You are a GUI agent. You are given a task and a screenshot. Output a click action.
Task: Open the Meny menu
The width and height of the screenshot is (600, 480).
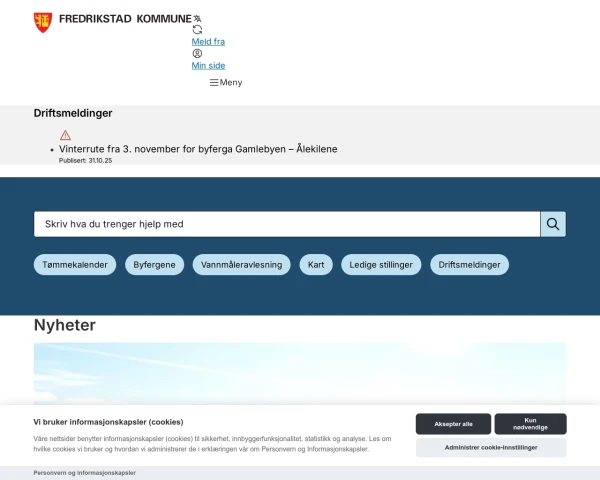[226, 83]
